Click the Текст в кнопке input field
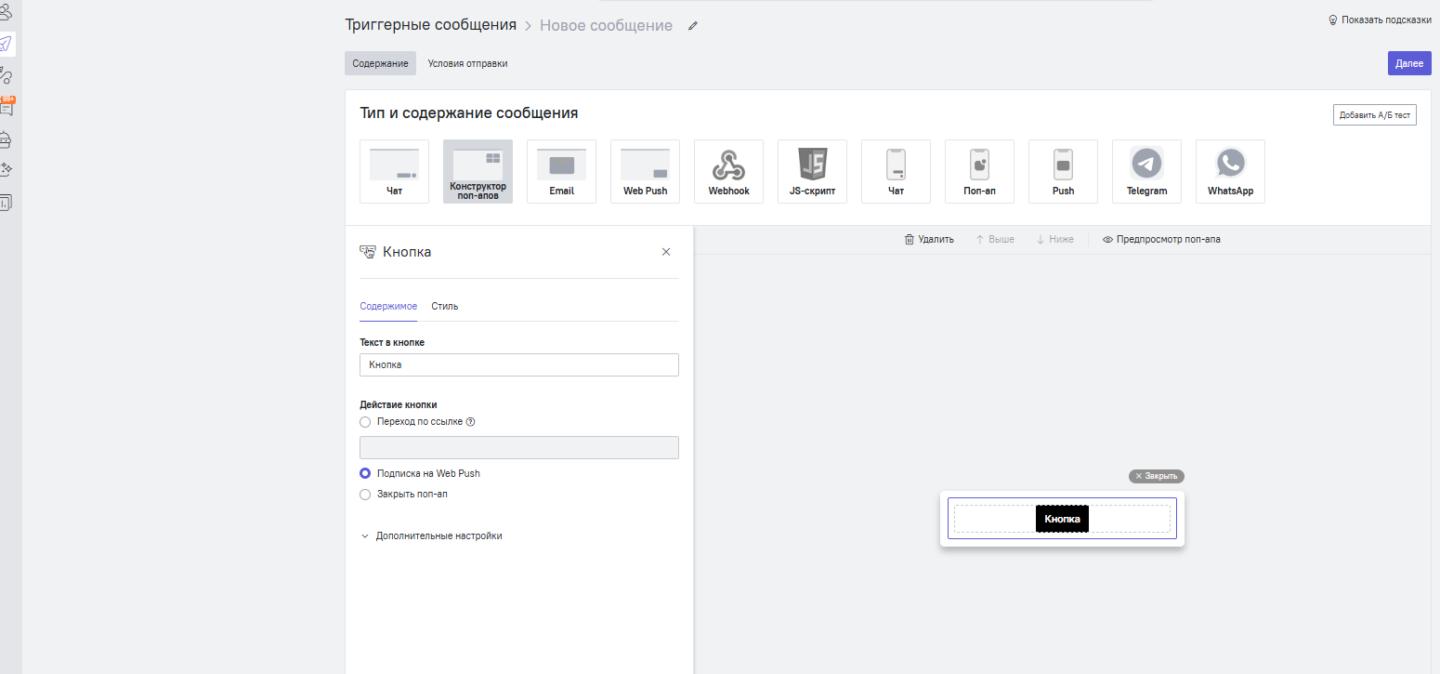 pos(519,365)
